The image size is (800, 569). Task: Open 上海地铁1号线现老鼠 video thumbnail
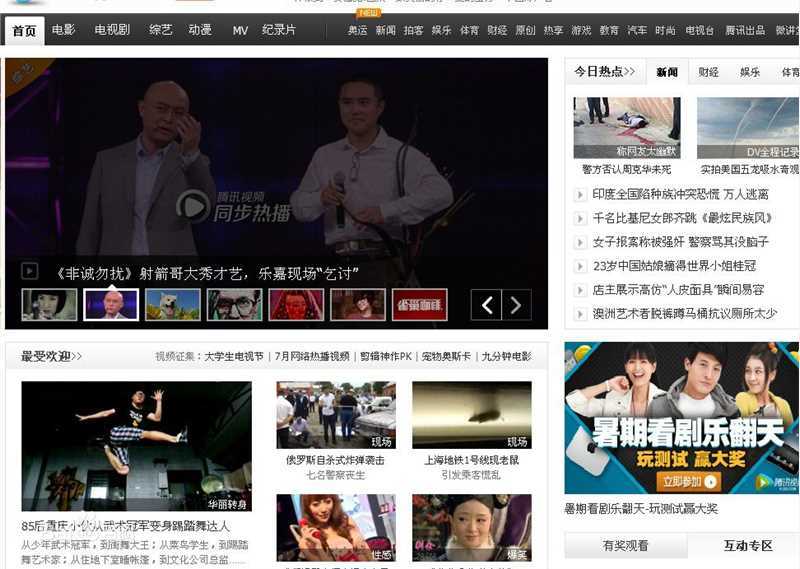click(x=472, y=415)
